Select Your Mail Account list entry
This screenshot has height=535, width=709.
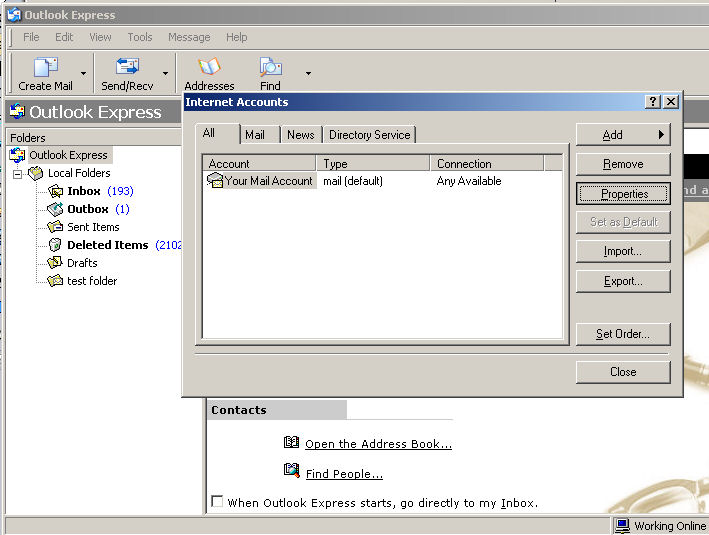click(268, 181)
